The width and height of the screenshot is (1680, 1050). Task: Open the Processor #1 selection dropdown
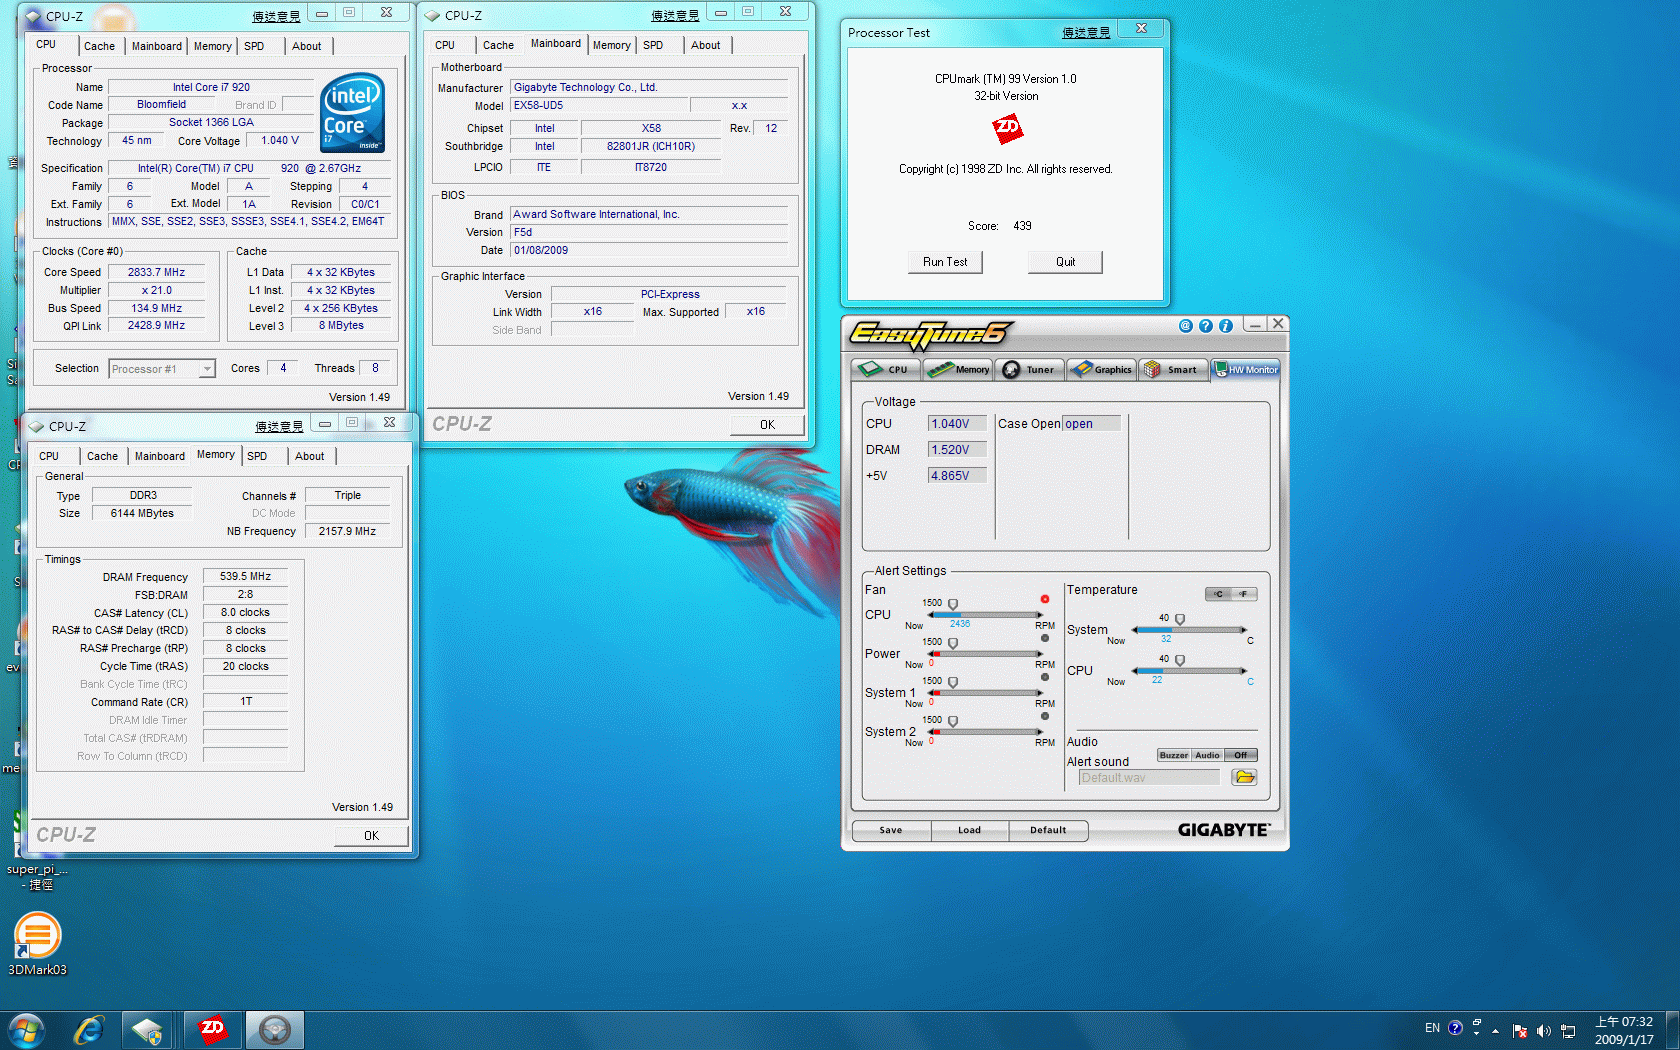point(206,369)
